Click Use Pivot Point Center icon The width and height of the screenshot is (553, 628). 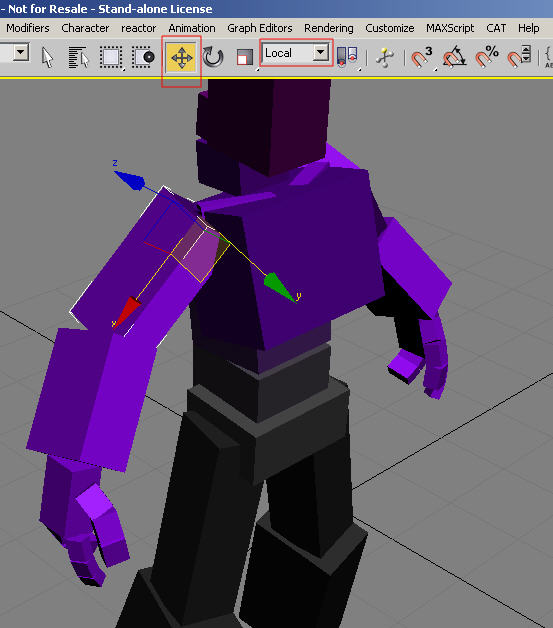point(347,57)
